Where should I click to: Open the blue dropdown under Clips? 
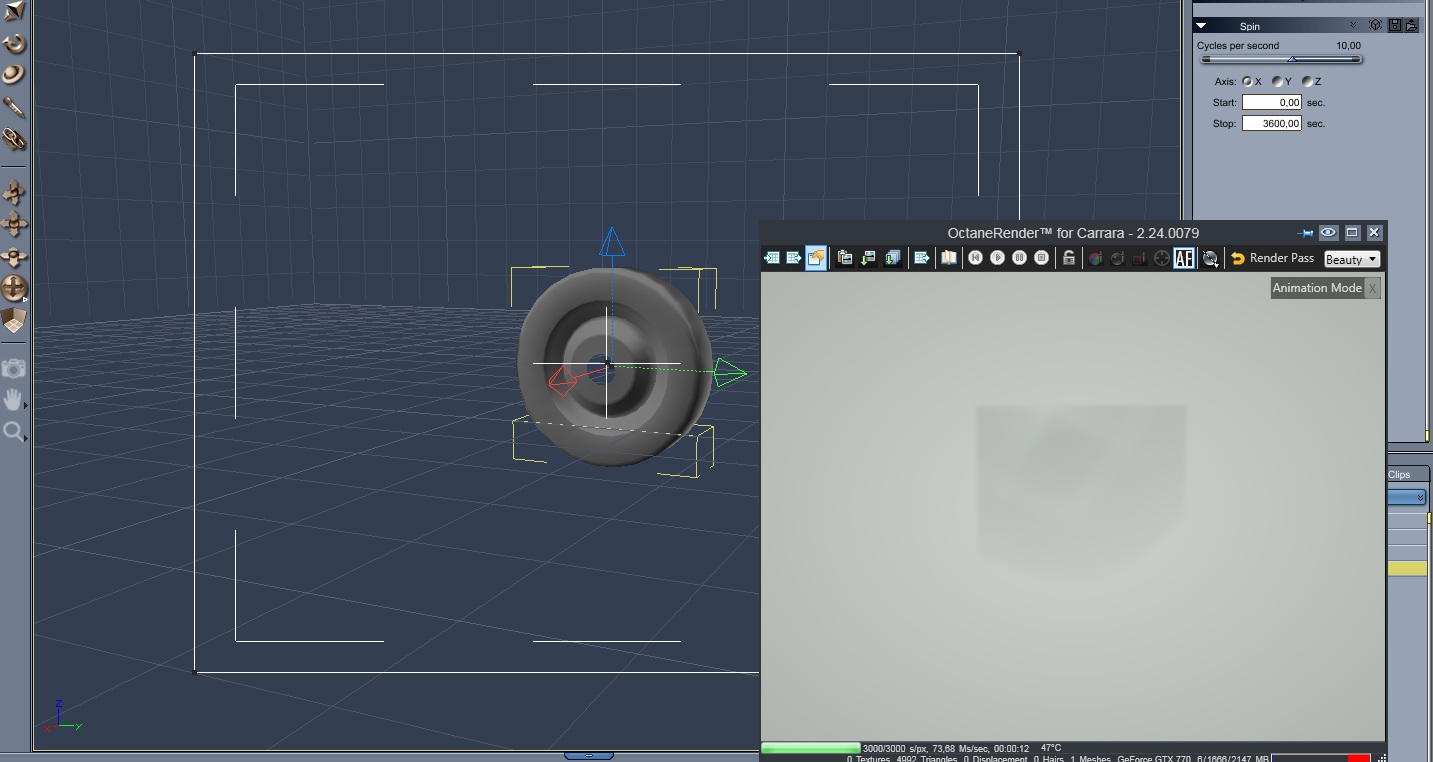[x=1407, y=497]
